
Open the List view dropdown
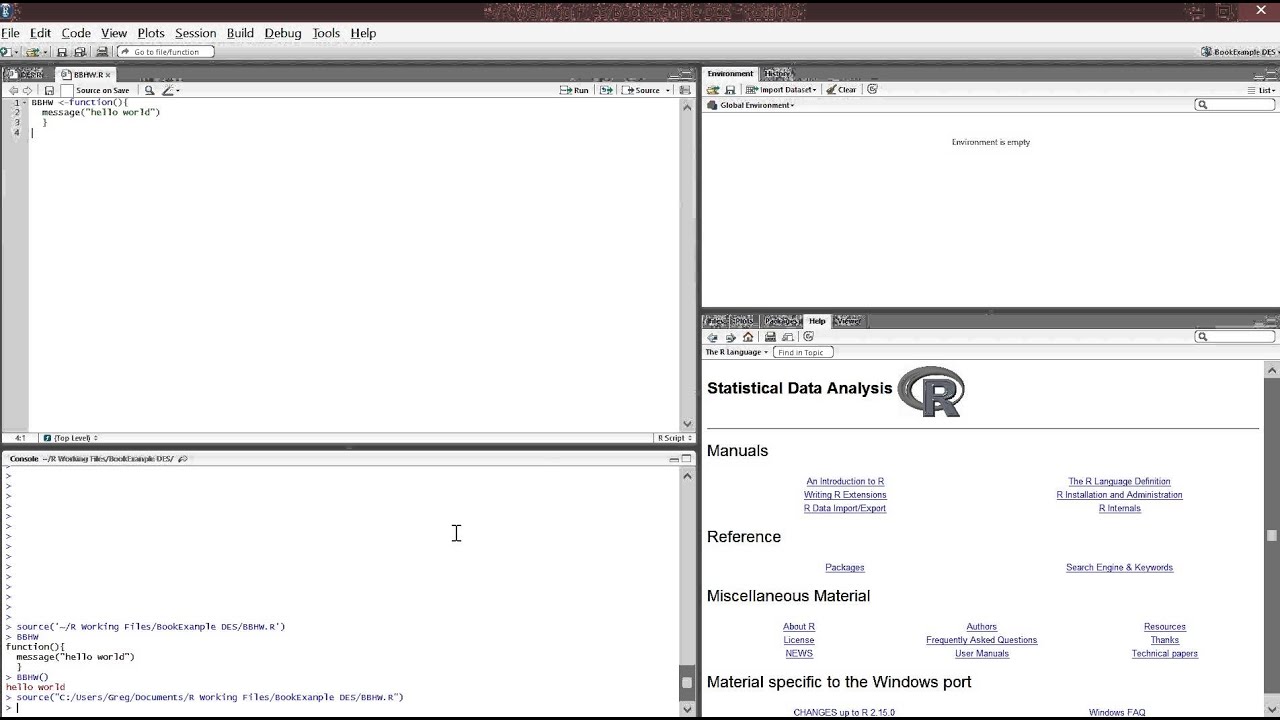point(1262,90)
